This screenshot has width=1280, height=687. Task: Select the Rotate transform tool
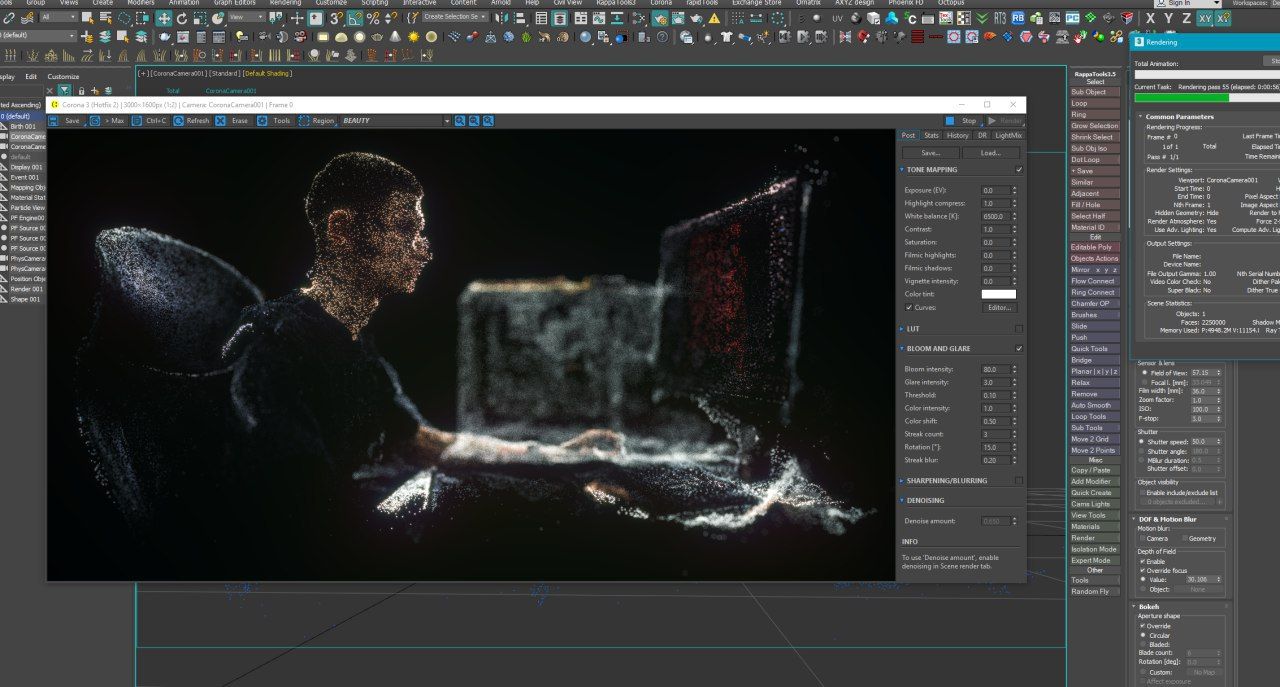click(x=182, y=18)
